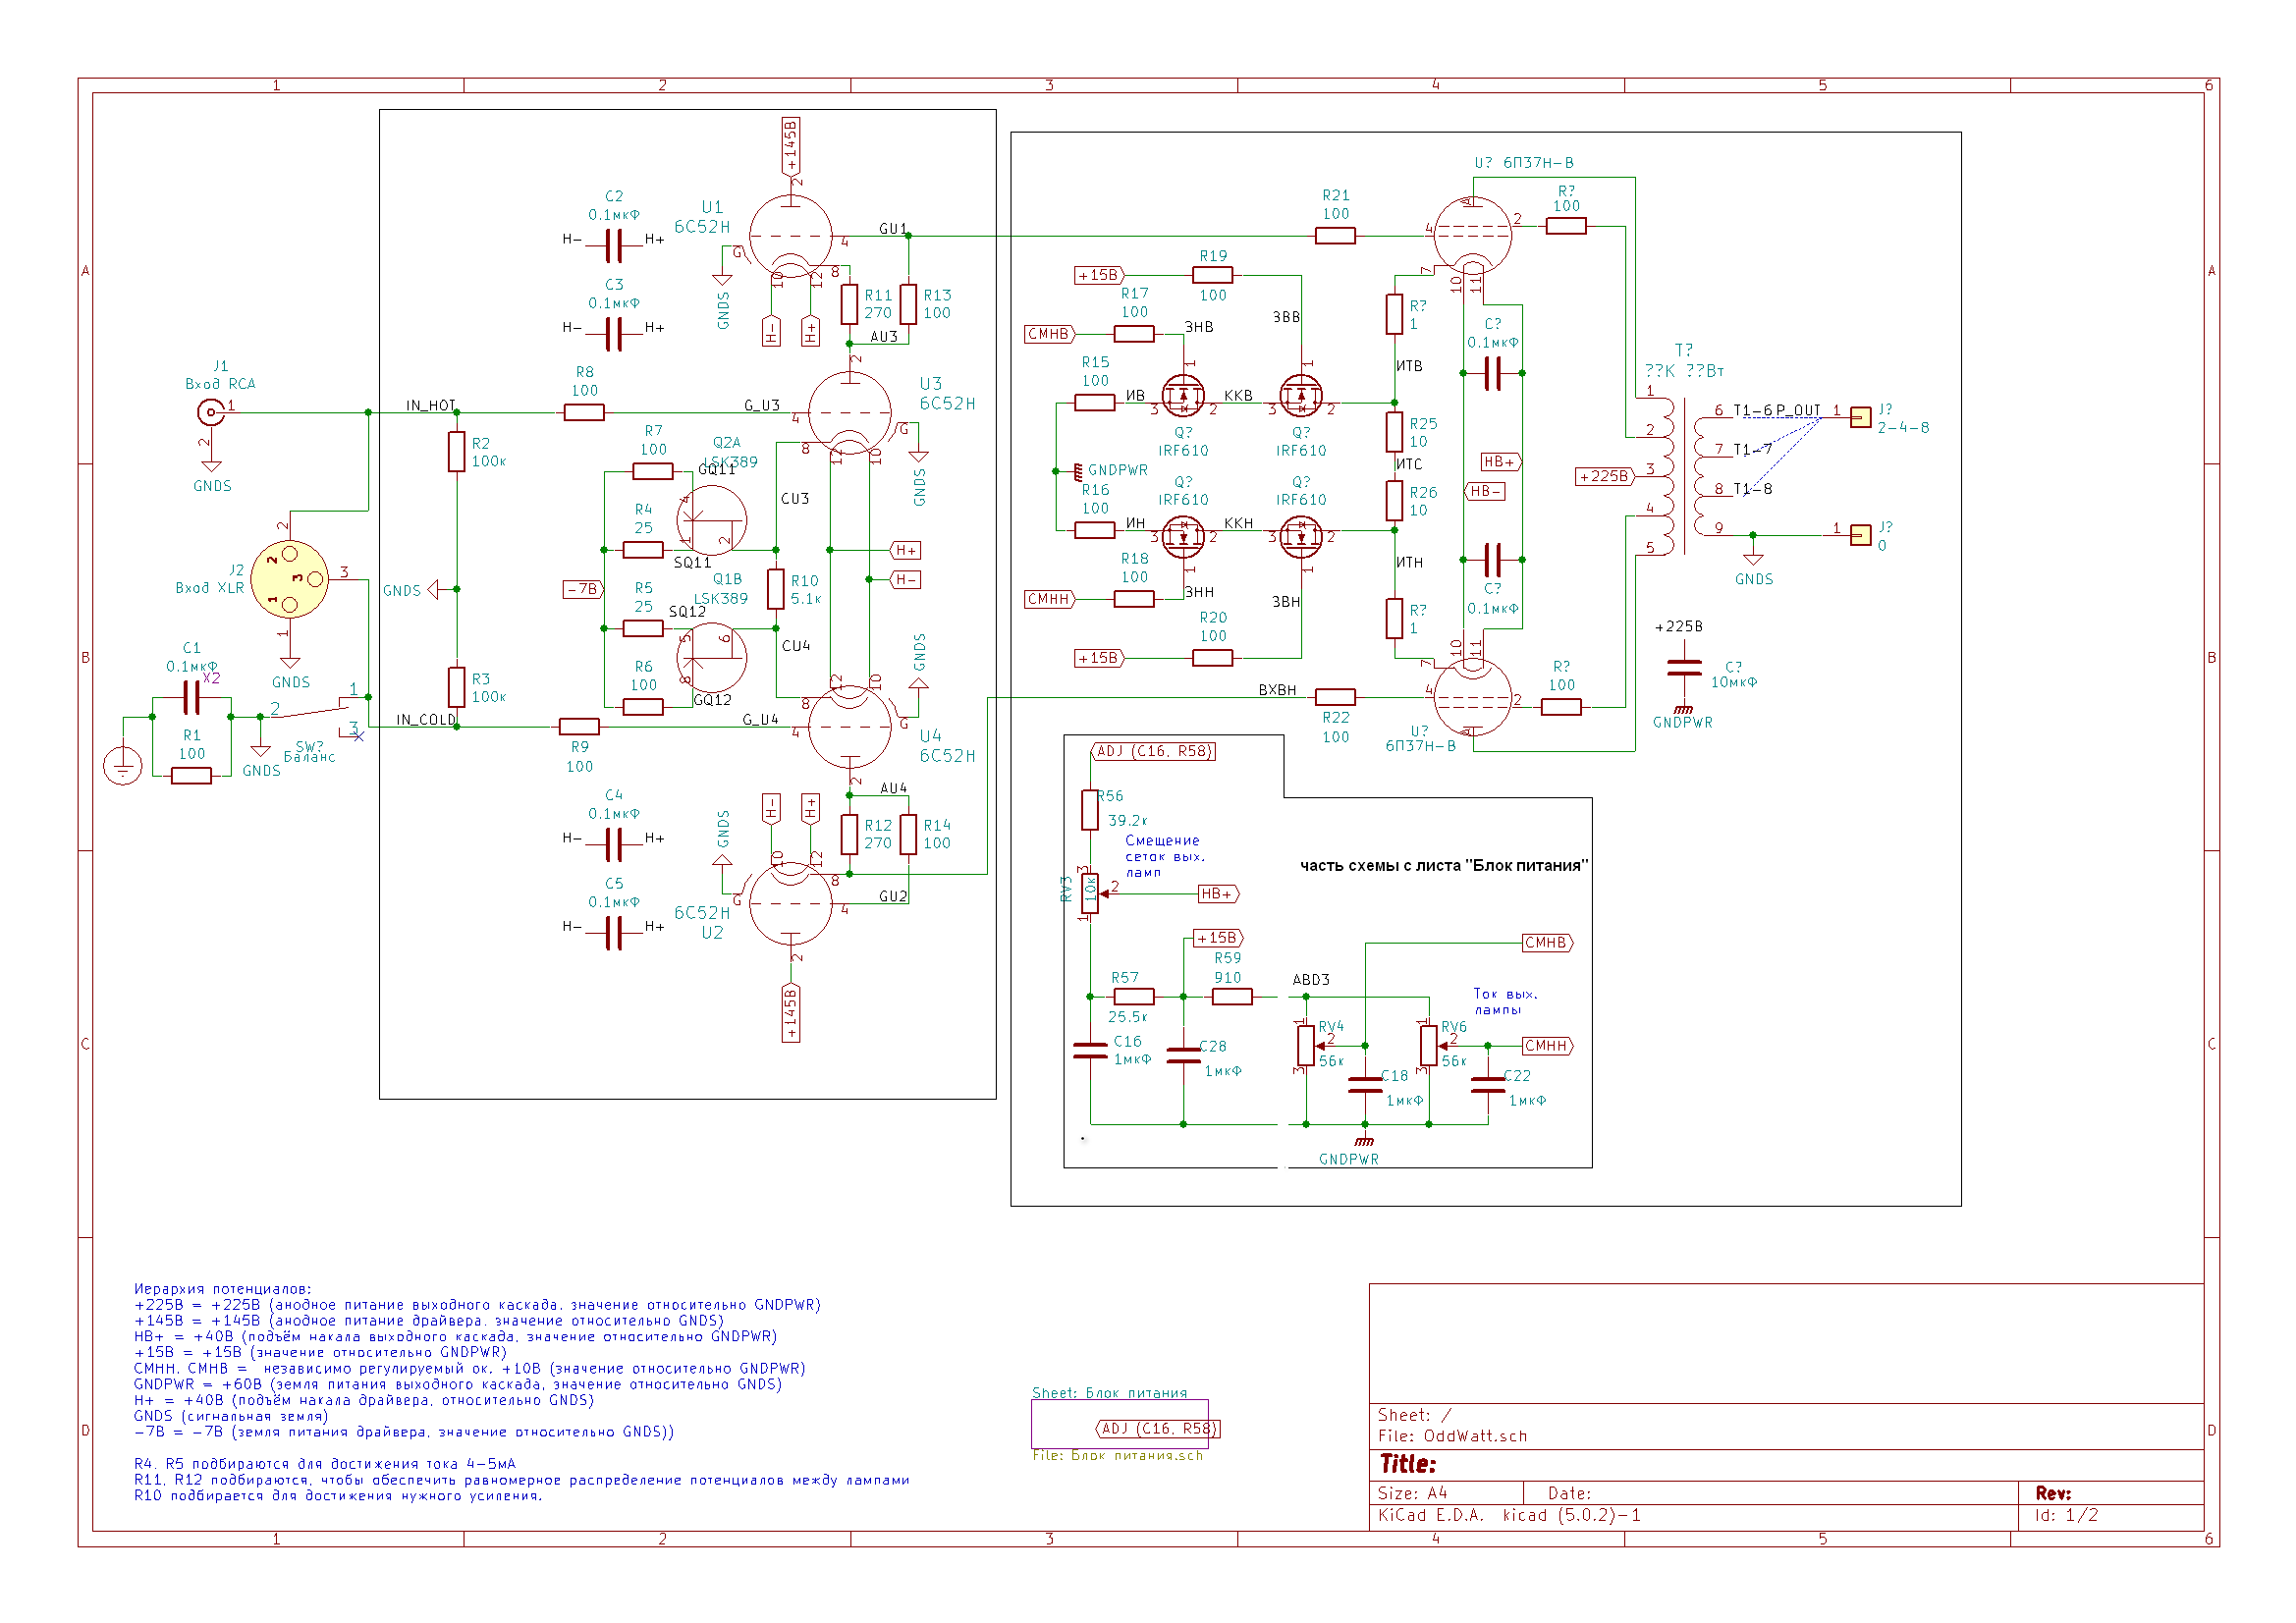Click the C16 1мкФ capacitor symbol
2296x1623 pixels.
[x=1090, y=1050]
